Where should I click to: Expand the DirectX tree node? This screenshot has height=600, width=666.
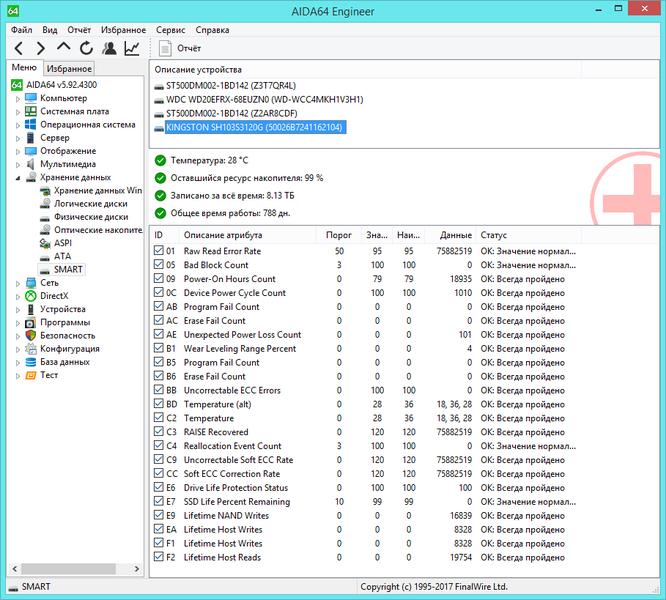click(x=17, y=296)
